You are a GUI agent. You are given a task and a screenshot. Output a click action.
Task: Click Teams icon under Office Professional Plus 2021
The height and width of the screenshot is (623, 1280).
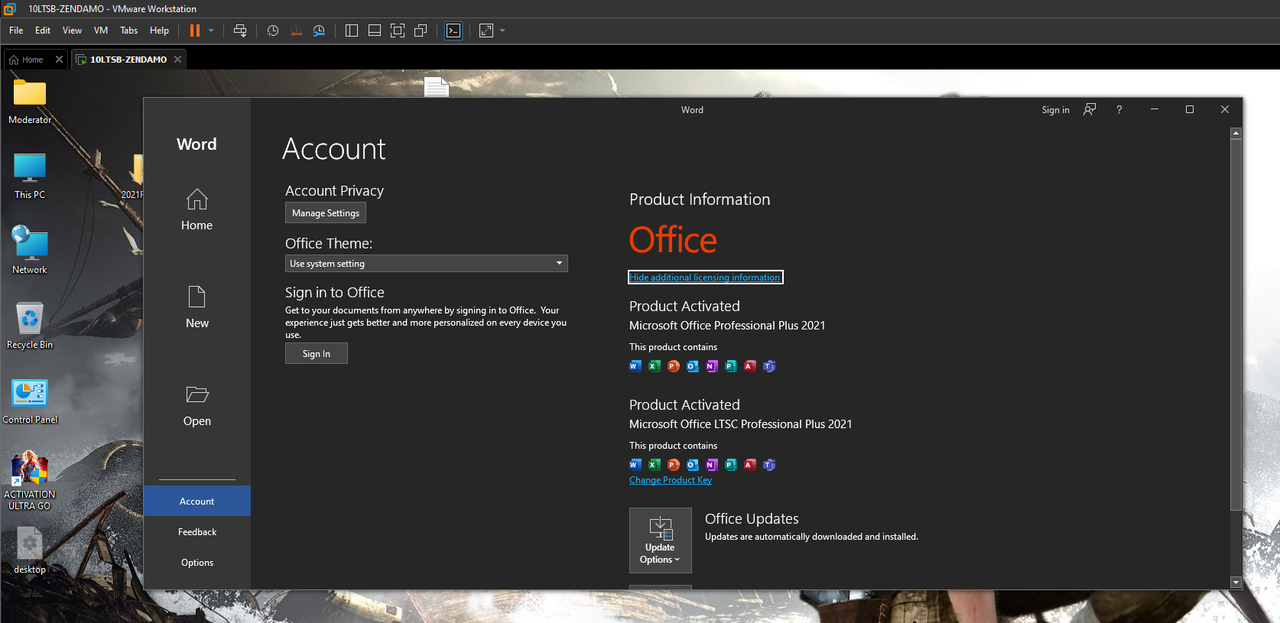[x=769, y=366]
